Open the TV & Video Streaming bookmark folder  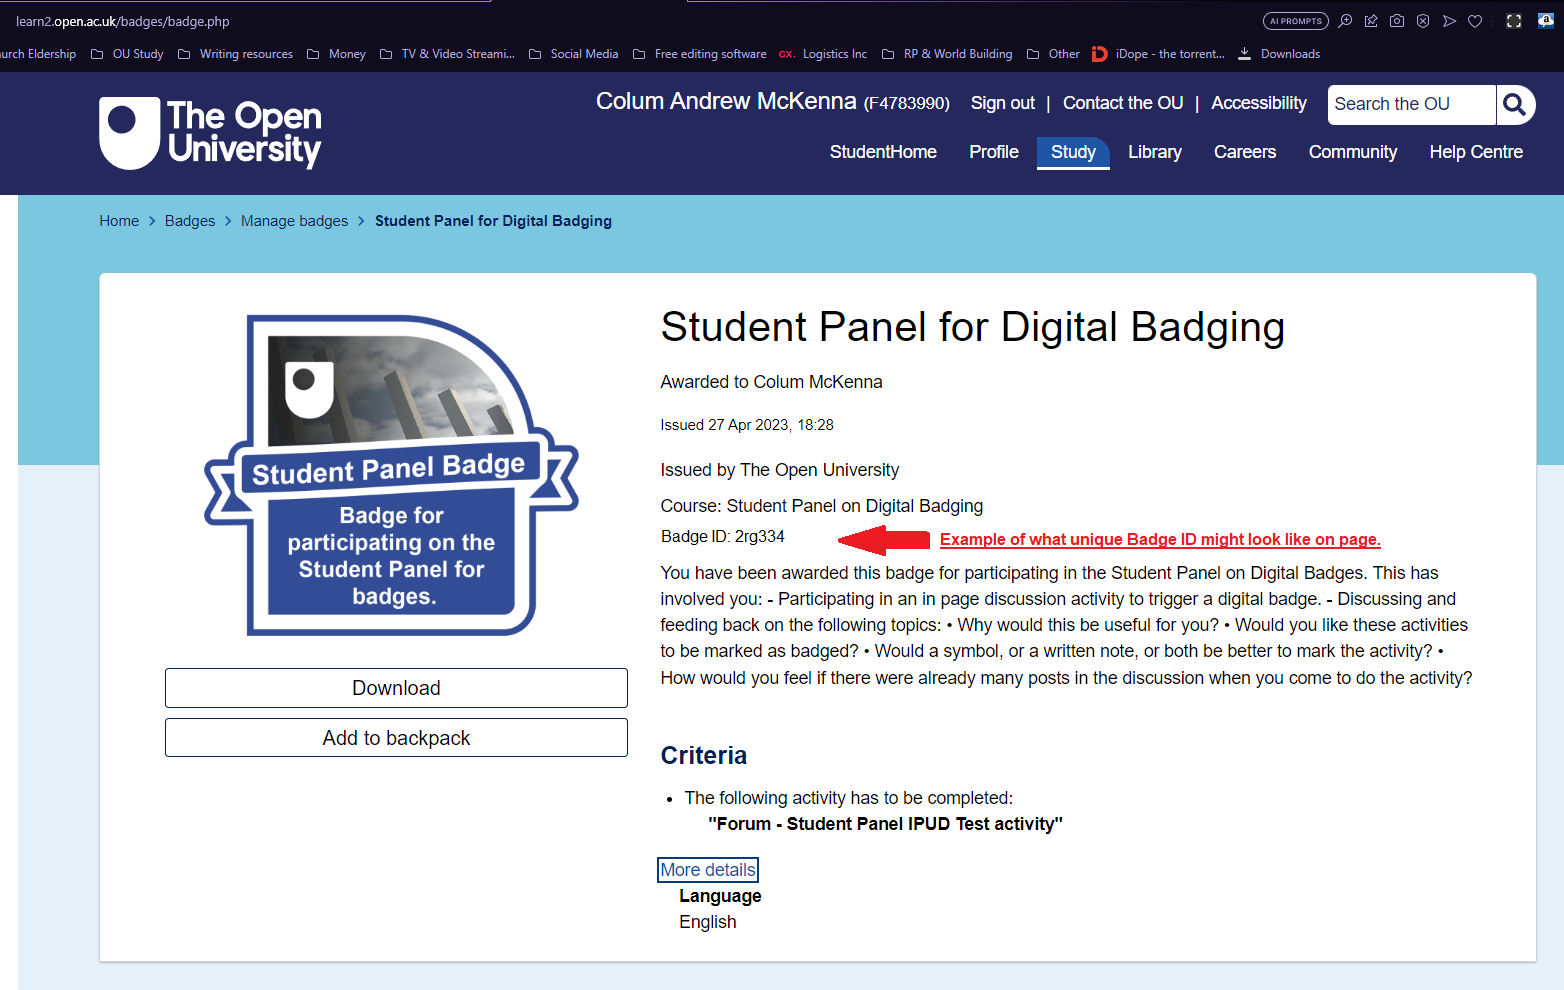[447, 54]
